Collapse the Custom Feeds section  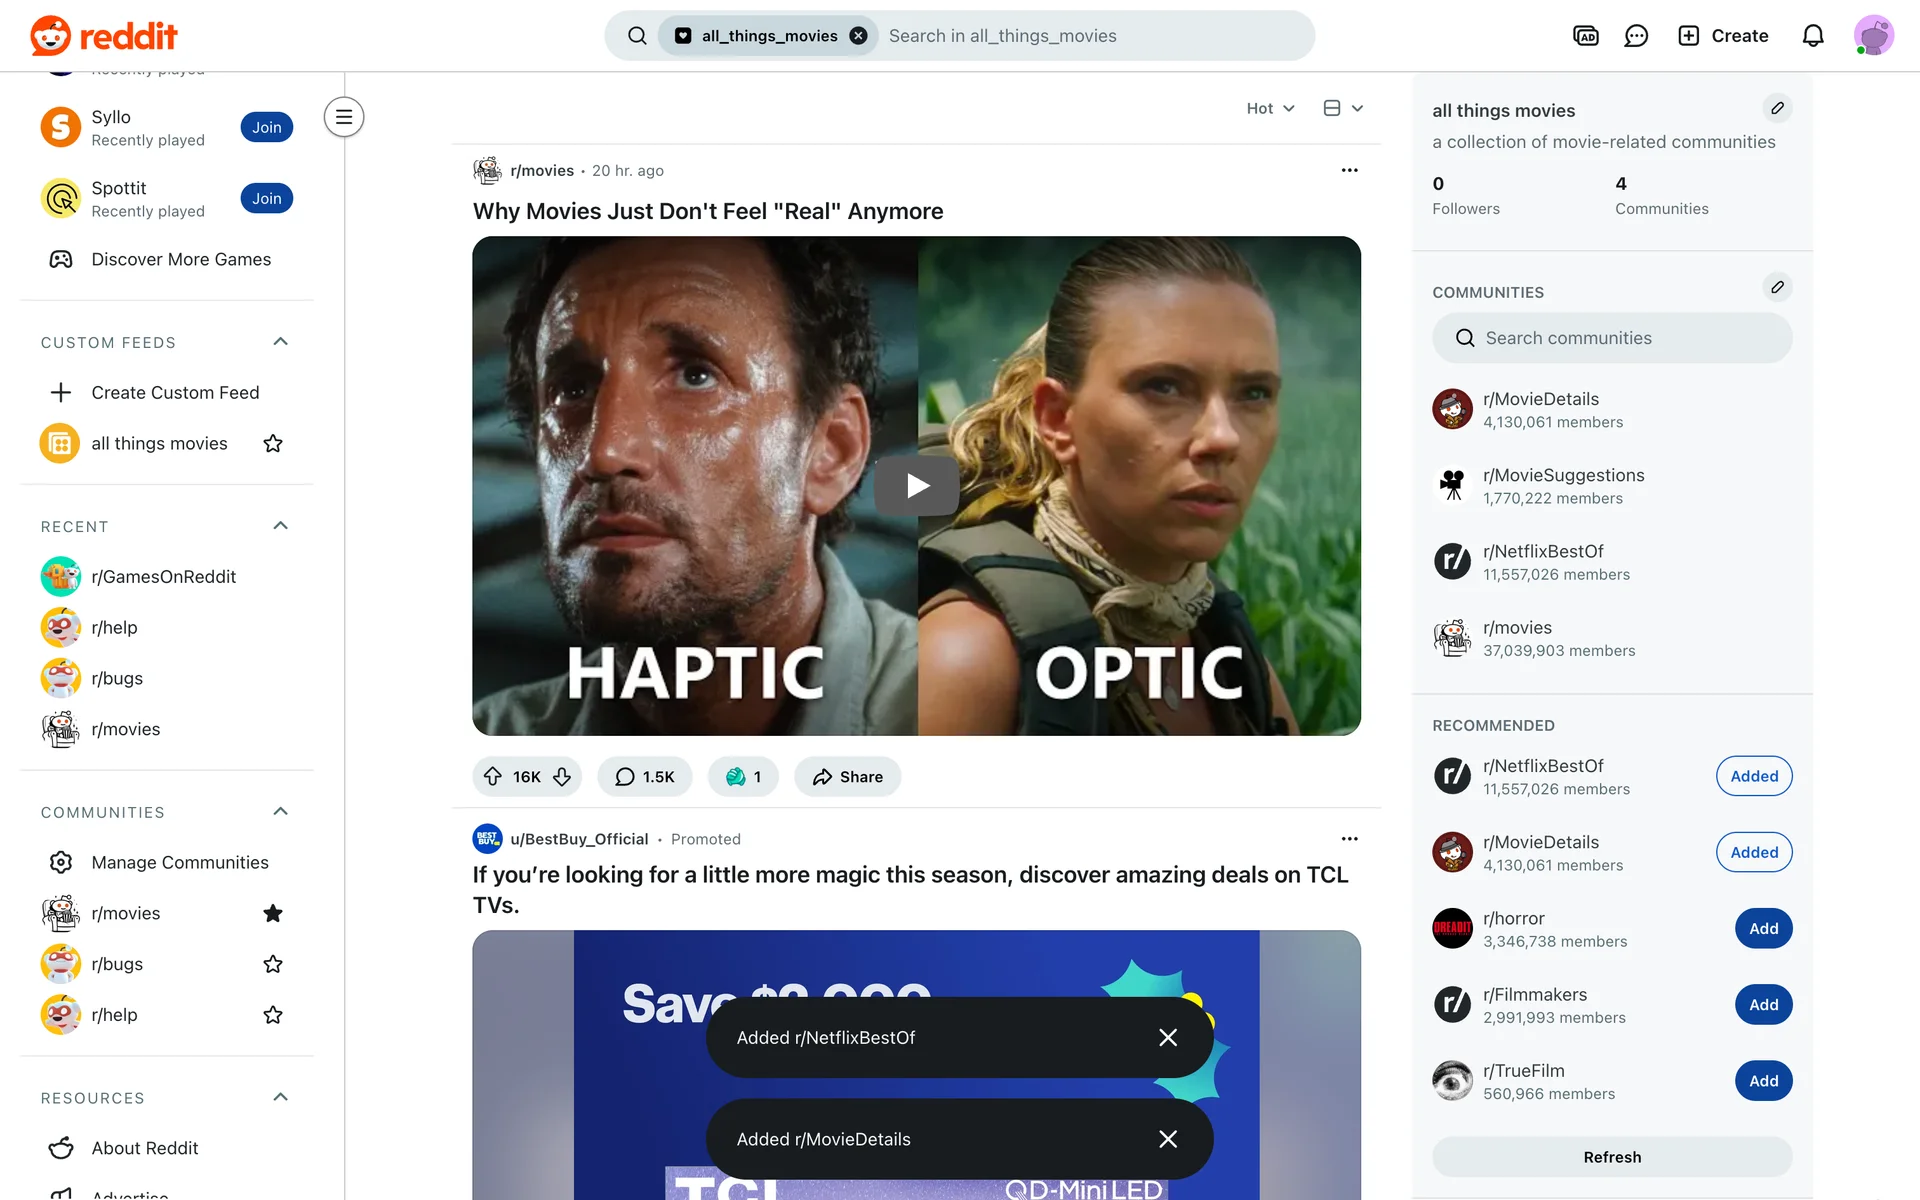(281, 342)
